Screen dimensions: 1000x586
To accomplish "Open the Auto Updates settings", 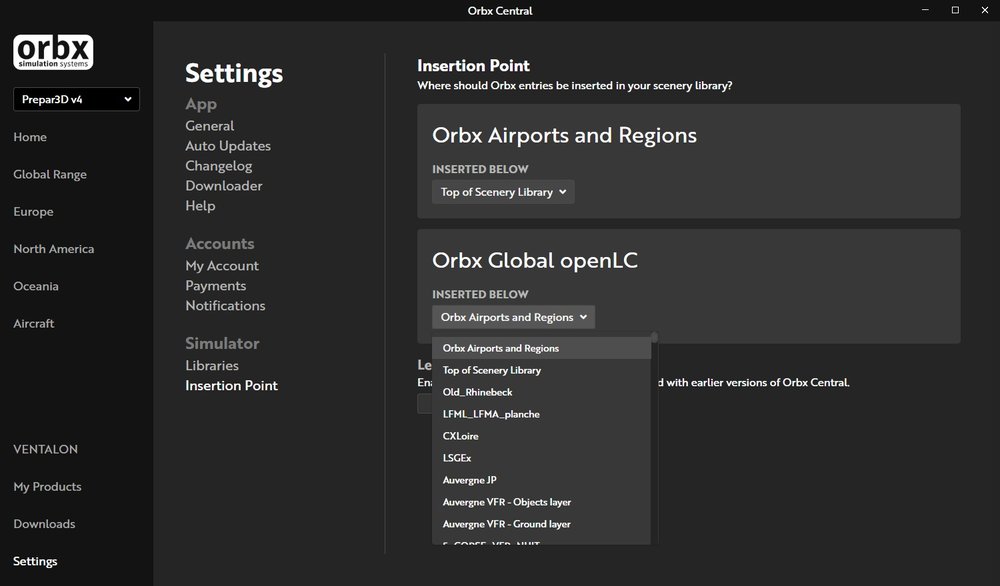I will click(x=228, y=146).
